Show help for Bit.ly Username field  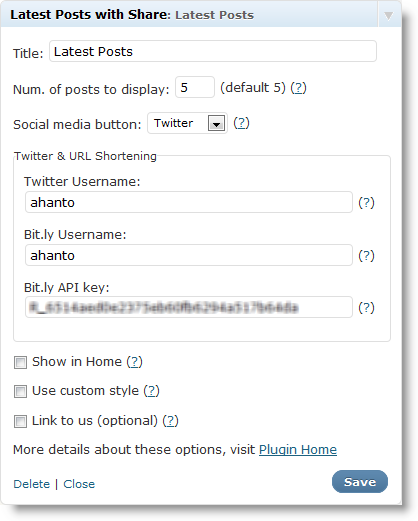pos(366,256)
